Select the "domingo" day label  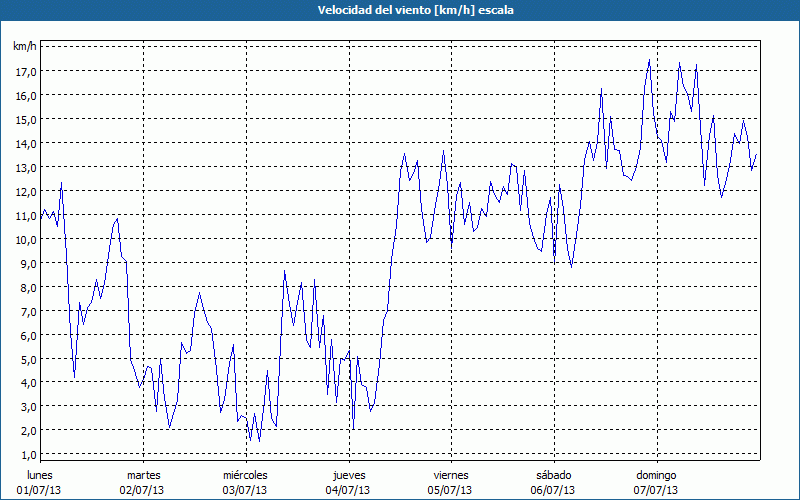click(x=656, y=475)
